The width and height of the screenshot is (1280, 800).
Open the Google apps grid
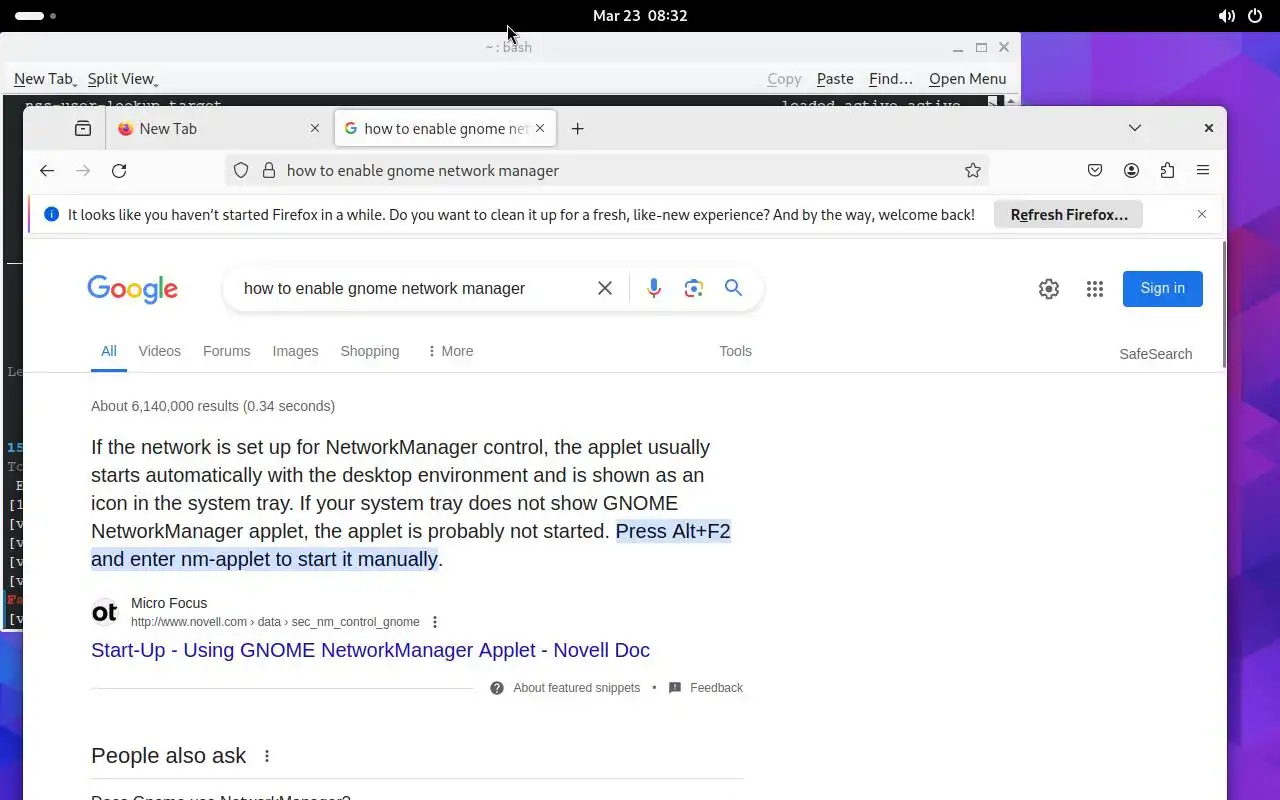pos(1095,289)
